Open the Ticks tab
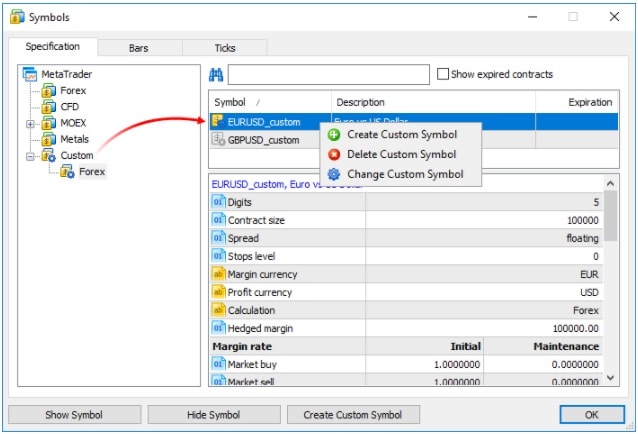The width and height of the screenshot is (638, 434). coord(225,48)
